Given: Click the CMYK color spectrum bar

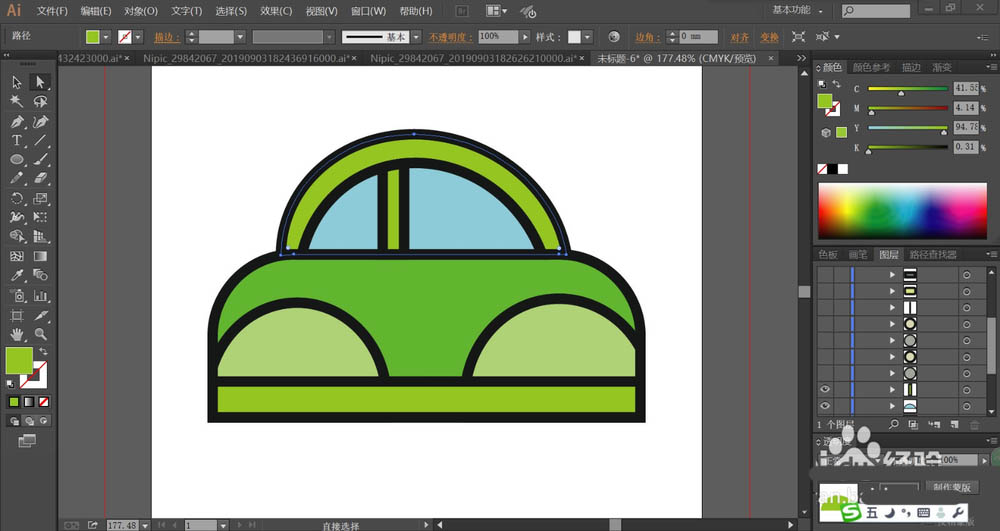Looking at the screenshot, I should tap(901, 210).
